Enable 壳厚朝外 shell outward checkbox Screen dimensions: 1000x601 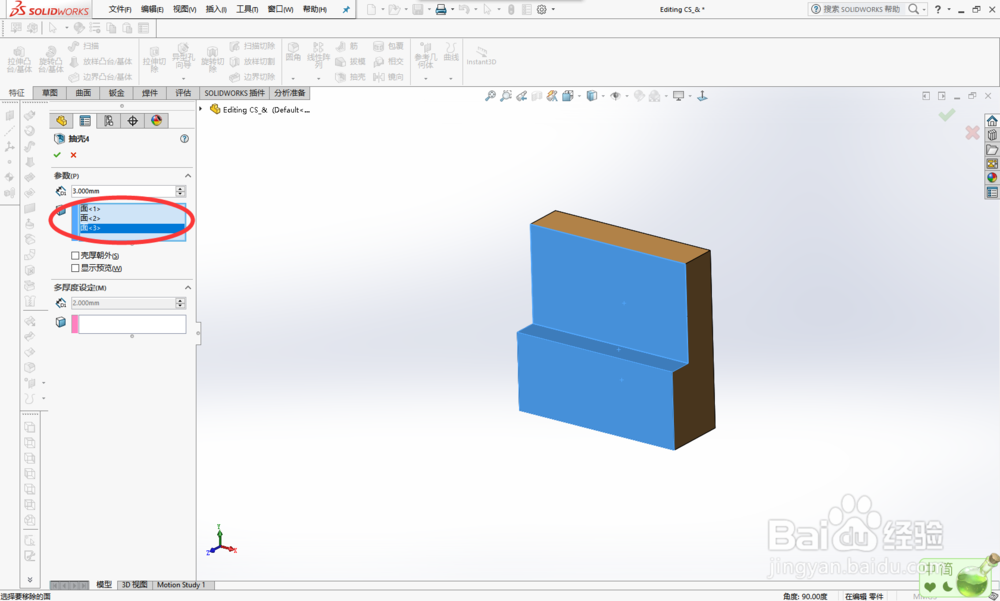click(75, 255)
